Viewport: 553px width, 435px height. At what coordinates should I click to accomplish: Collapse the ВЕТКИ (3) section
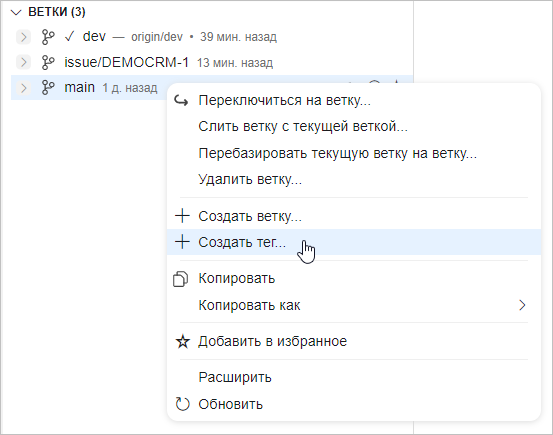[16, 13]
